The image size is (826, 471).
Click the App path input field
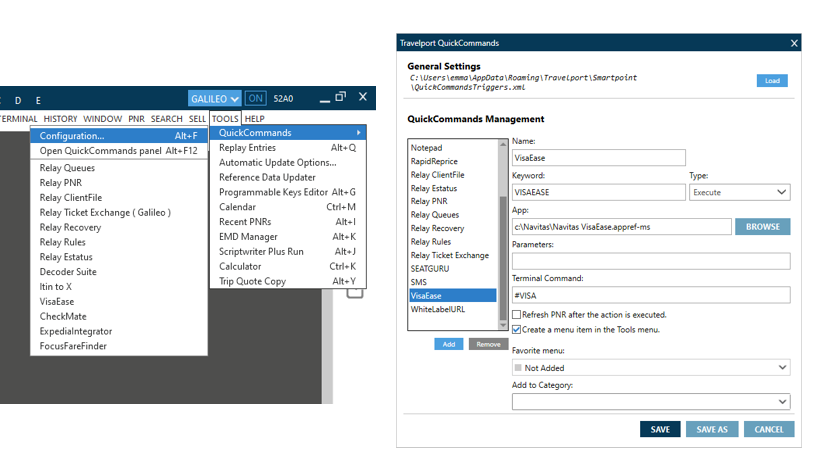click(x=622, y=227)
